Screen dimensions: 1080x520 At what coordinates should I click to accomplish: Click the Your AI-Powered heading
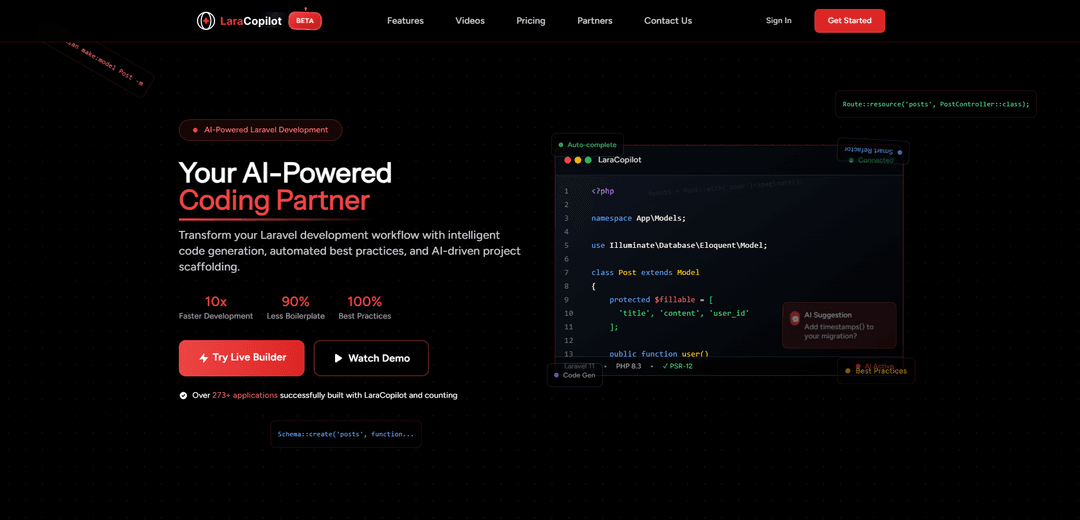tap(285, 173)
